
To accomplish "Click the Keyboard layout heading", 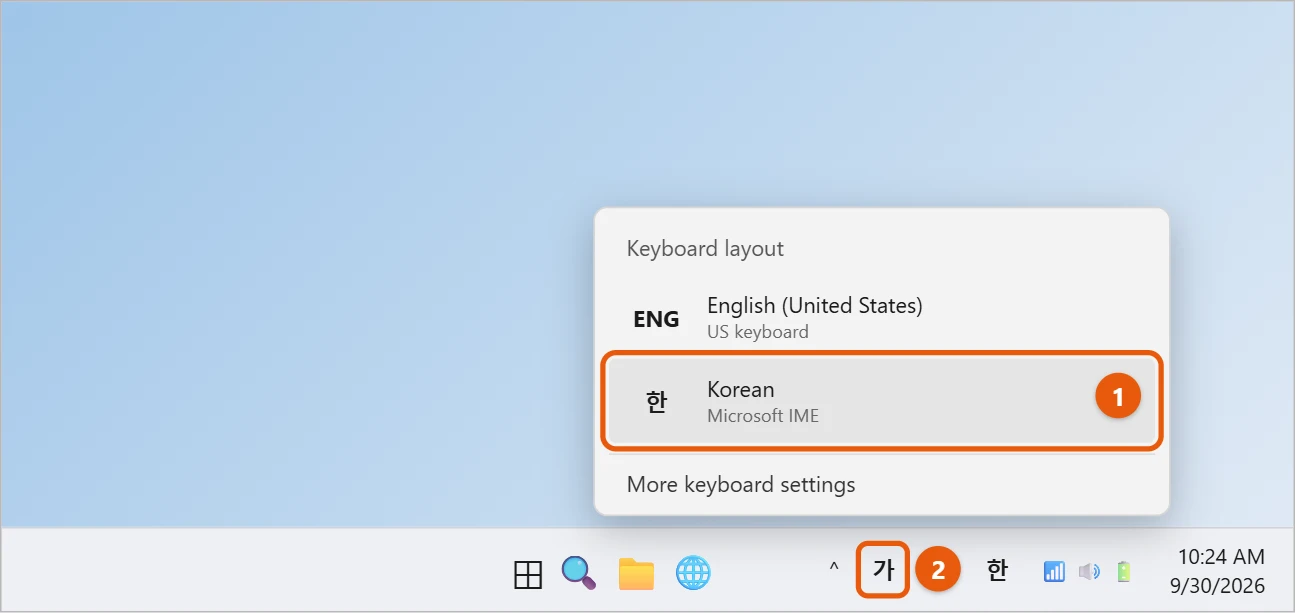I will point(705,248).
